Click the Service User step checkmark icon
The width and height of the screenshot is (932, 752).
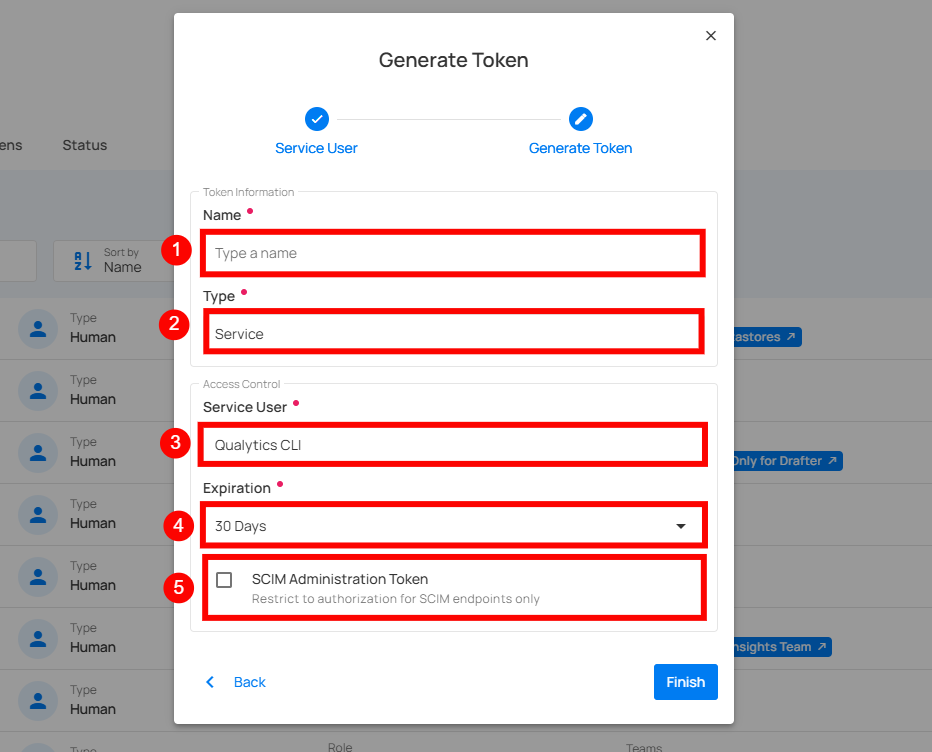coord(316,119)
